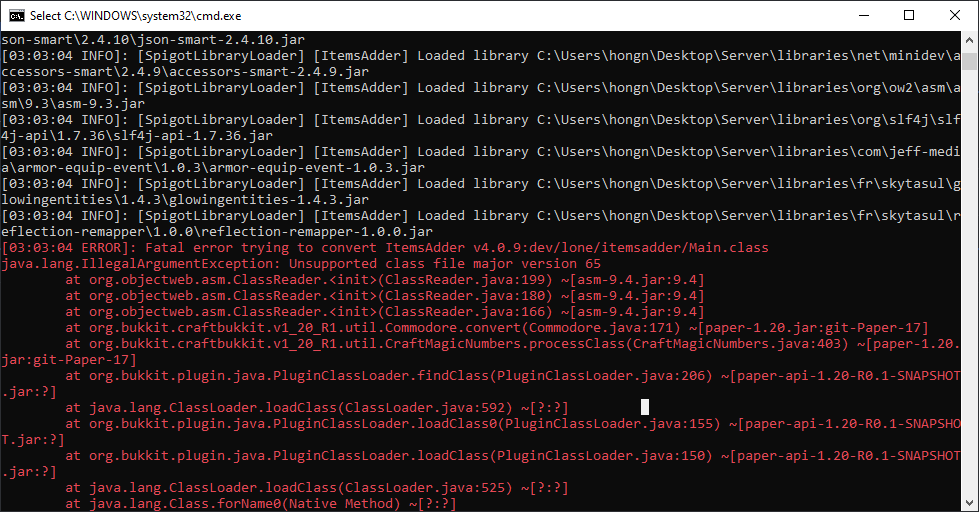This screenshot has width=979, height=512.
Task: Click 'PluginClassLoader.java:206' stack trace text
Action: tap(601, 375)
